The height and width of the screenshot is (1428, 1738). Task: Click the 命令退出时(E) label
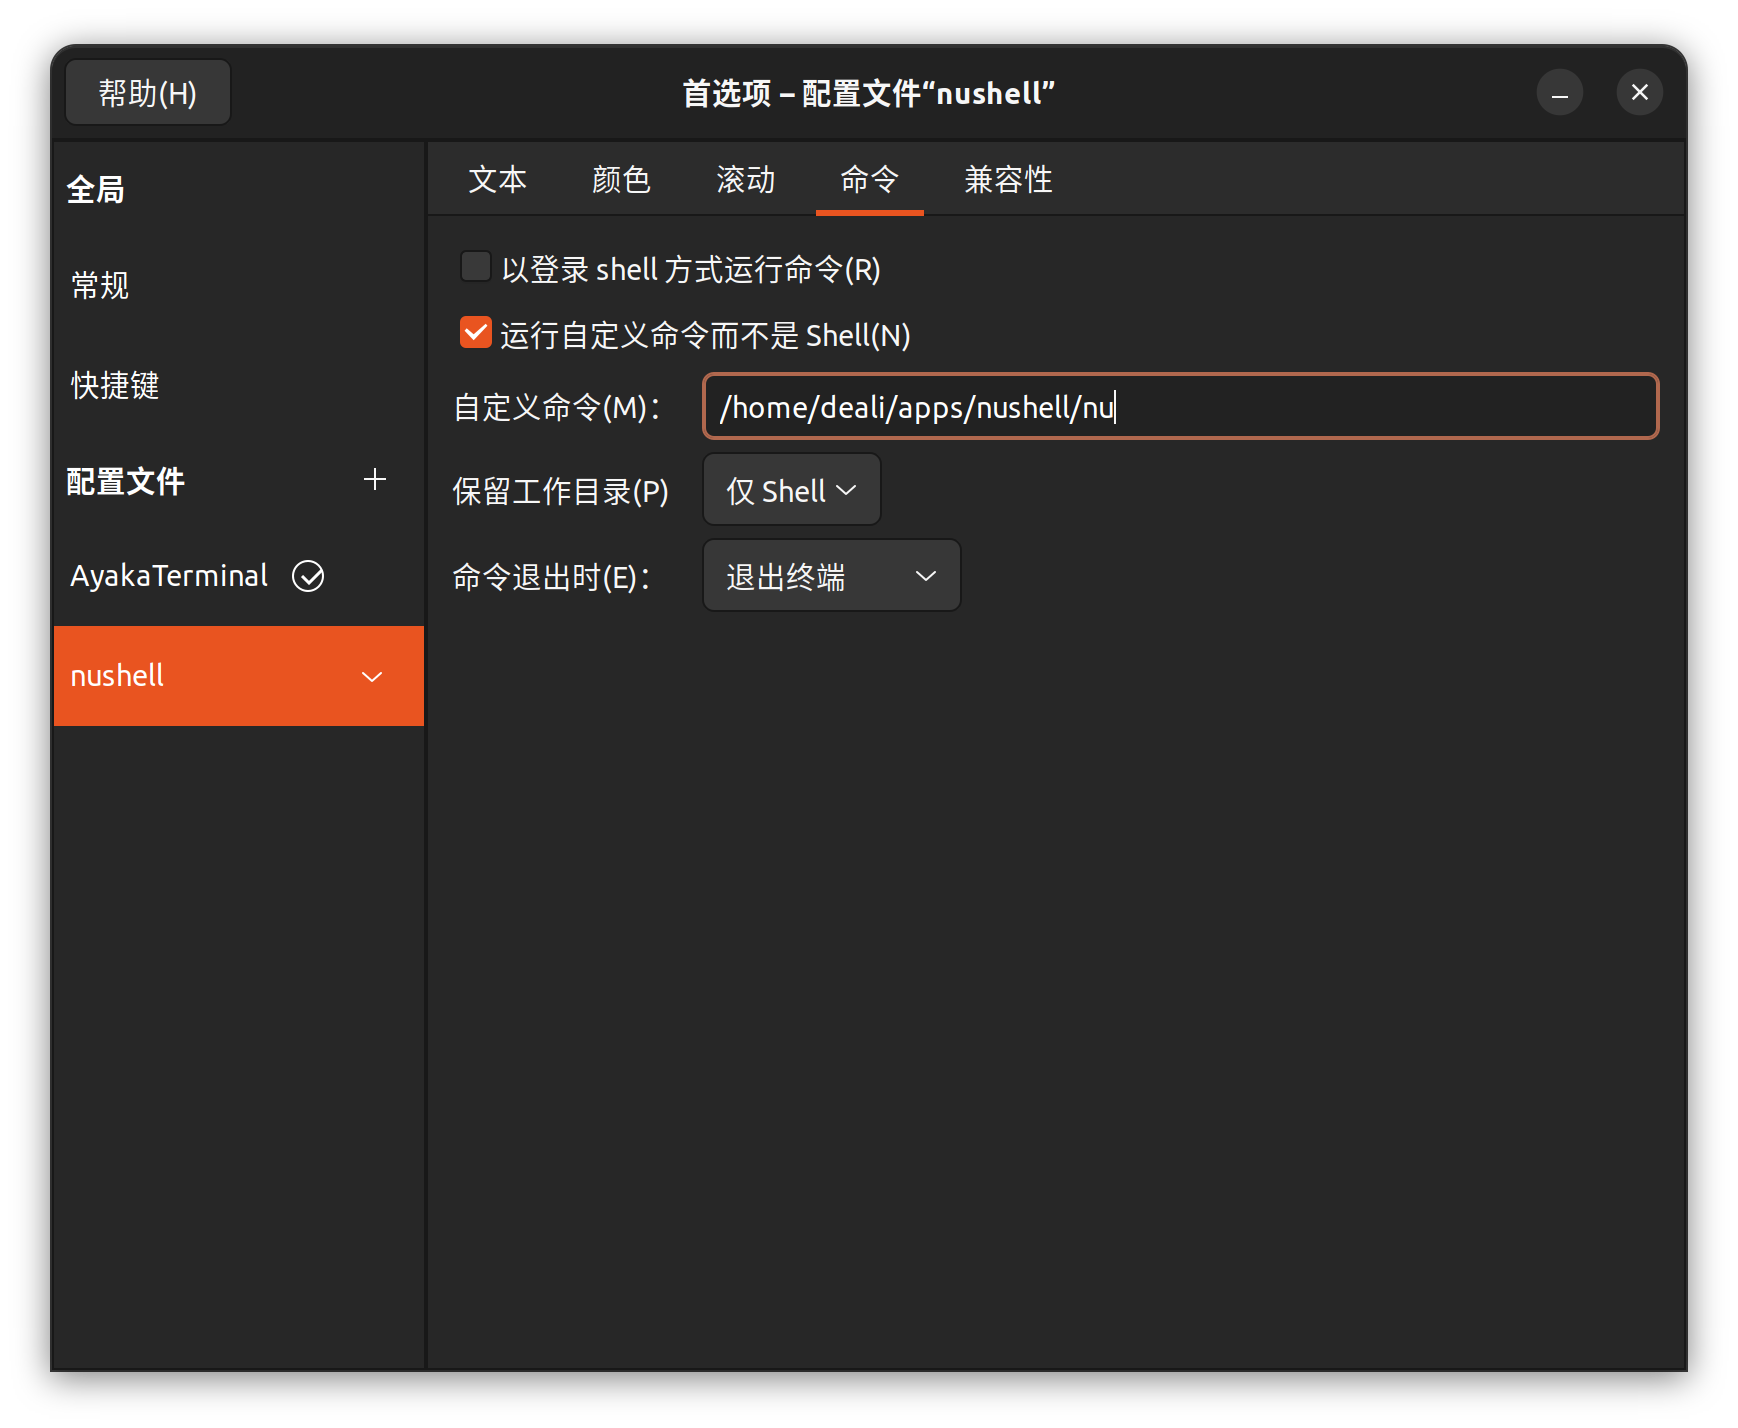tap(552, 578)
